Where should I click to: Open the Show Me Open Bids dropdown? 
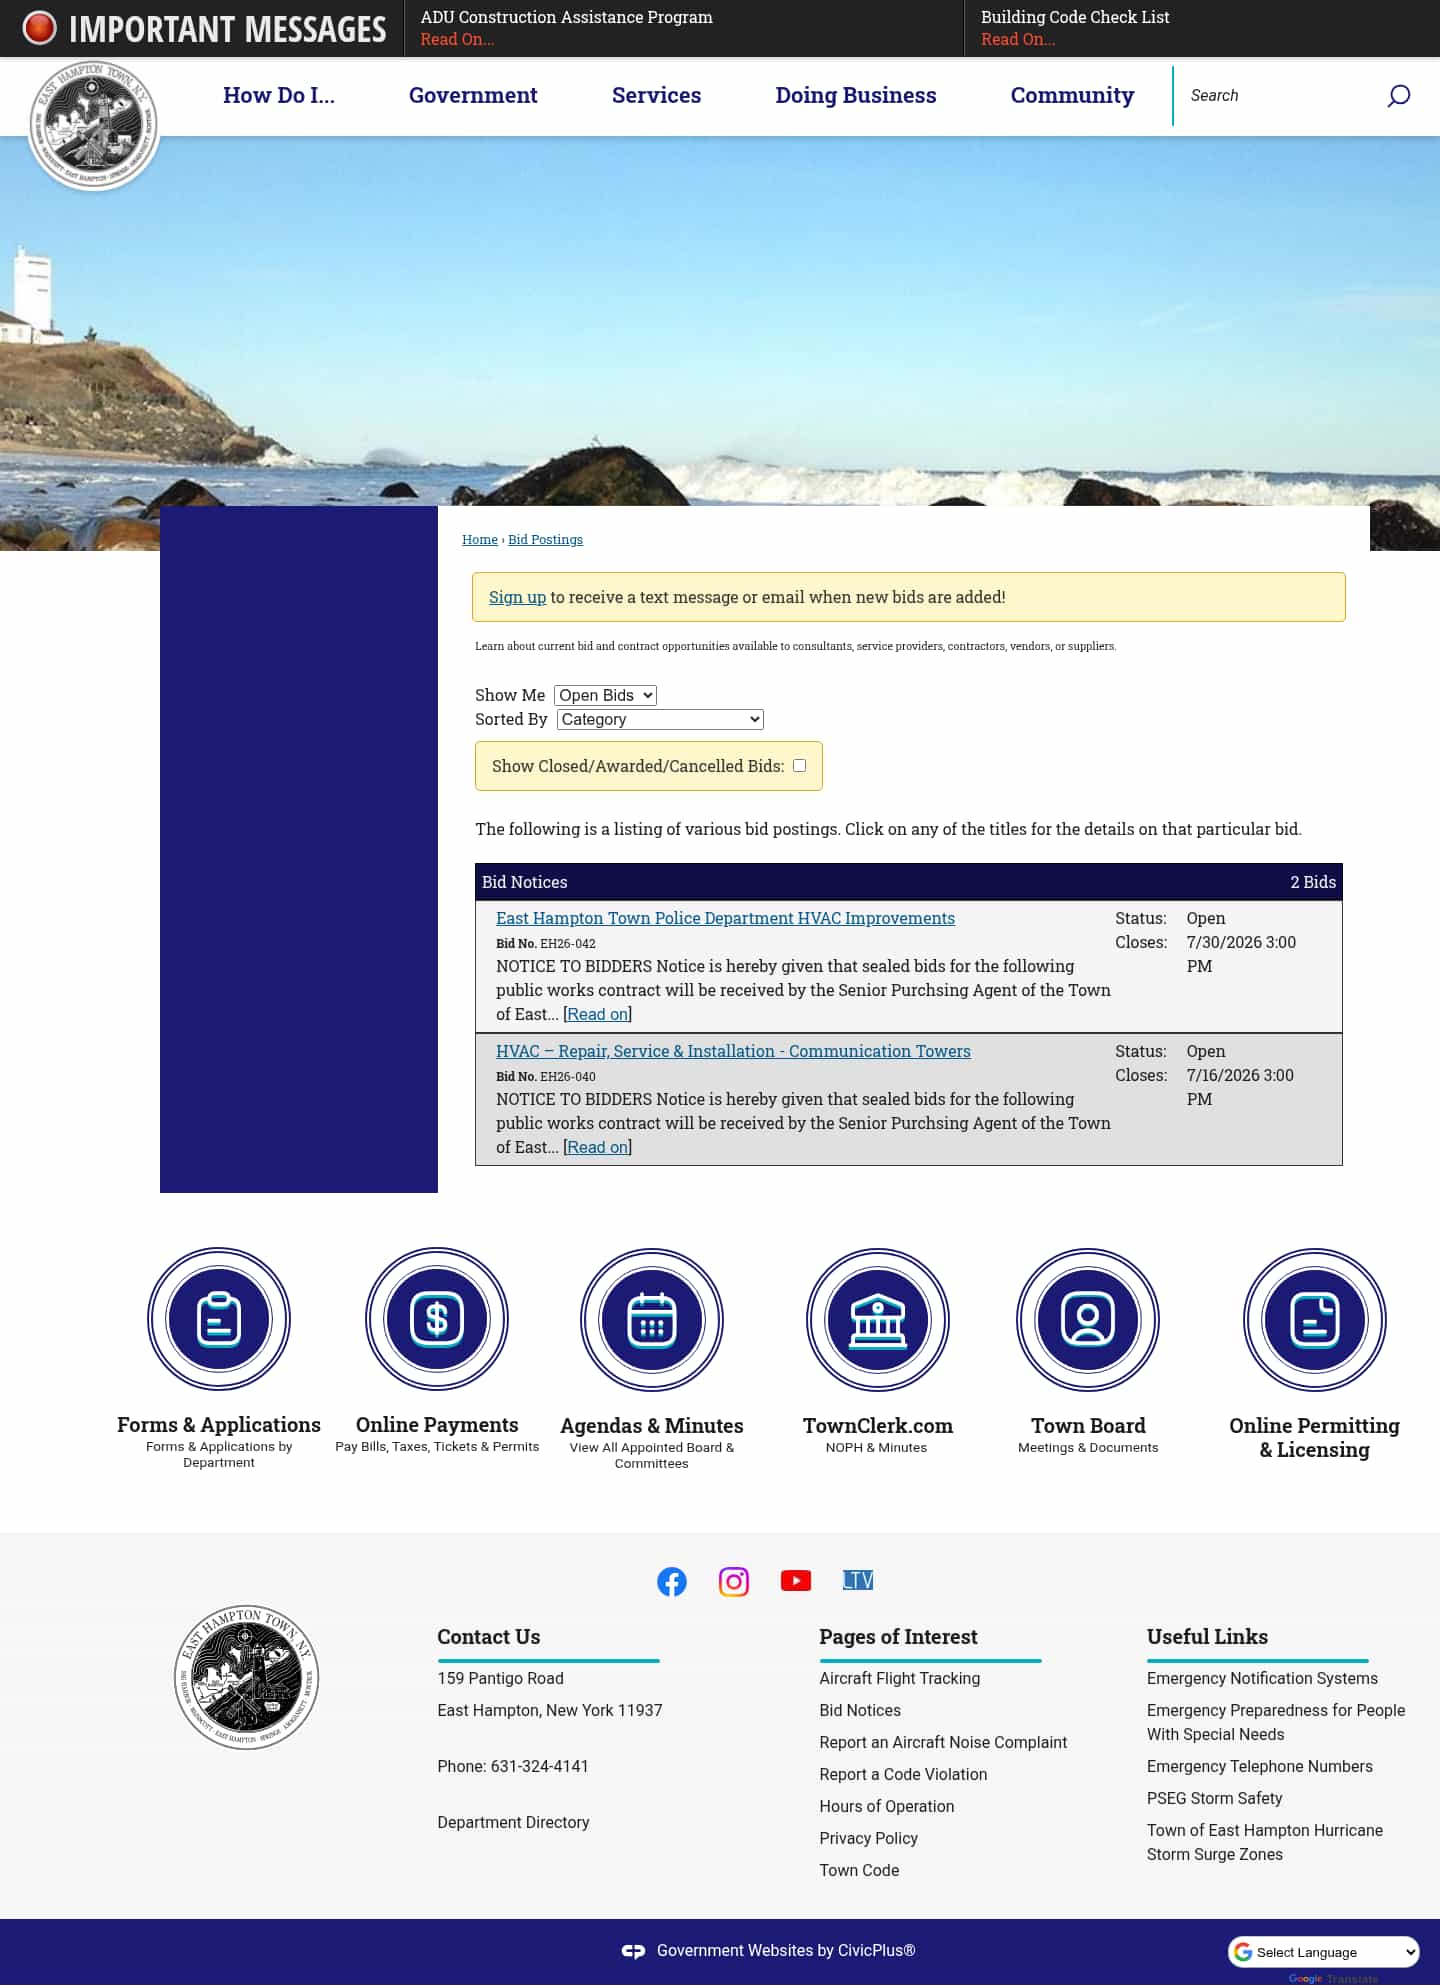(x=605, y=695)
